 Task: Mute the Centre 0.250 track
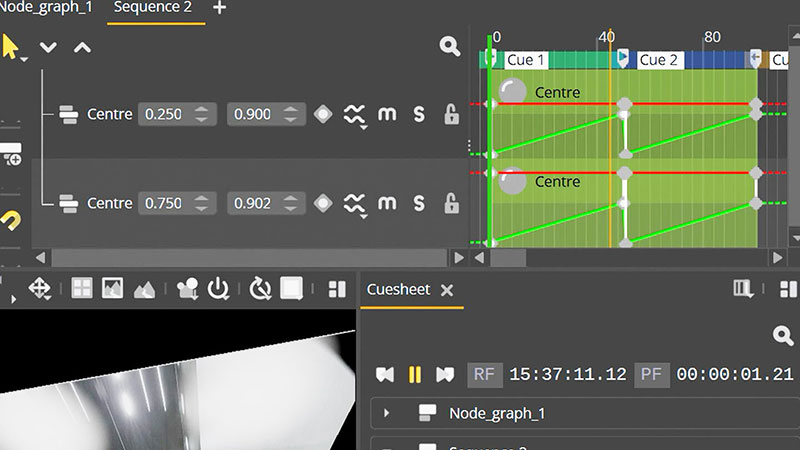[387, 114]
